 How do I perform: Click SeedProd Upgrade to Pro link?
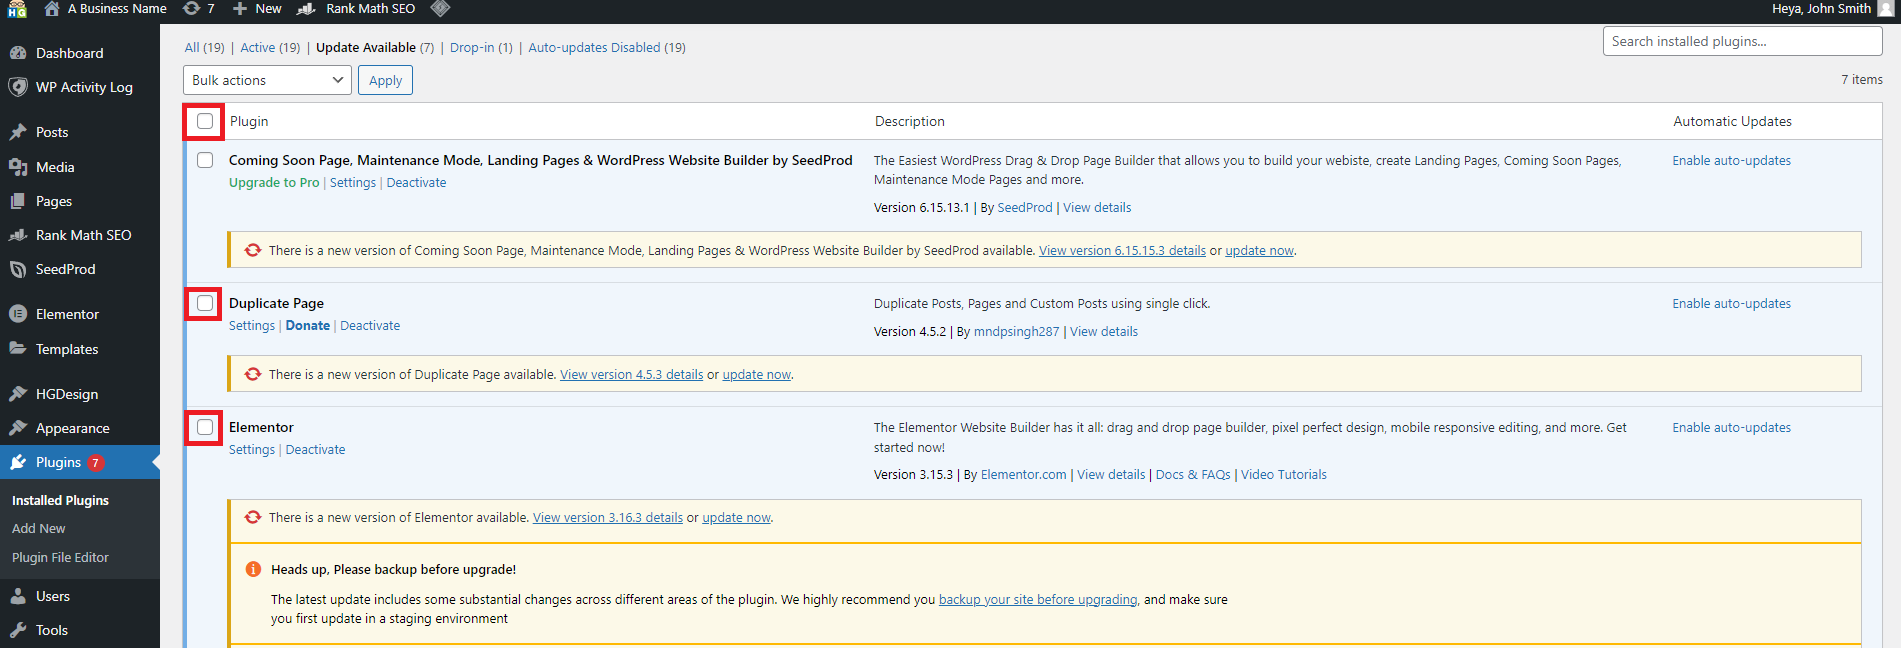[274, 182]
